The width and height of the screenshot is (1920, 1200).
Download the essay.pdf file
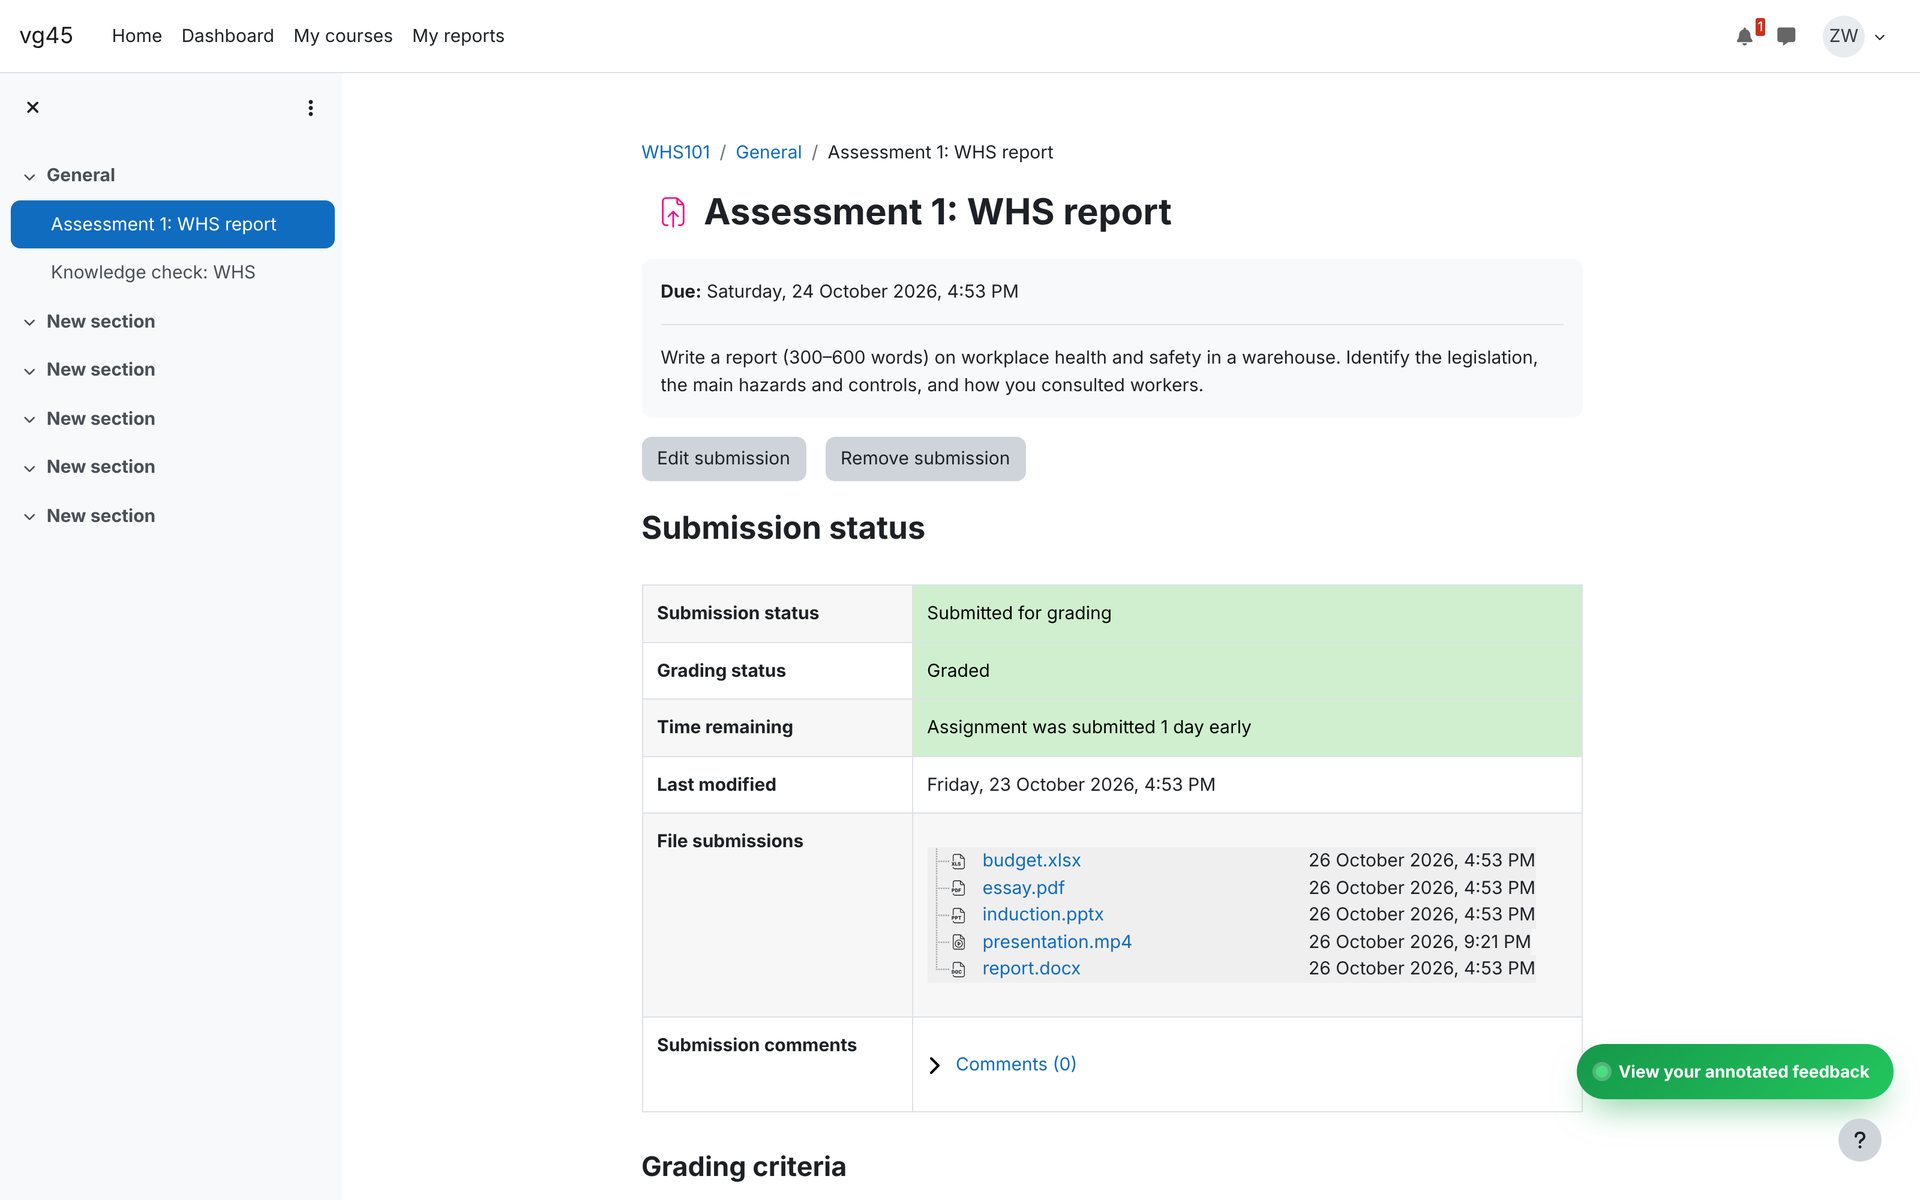1023,888
